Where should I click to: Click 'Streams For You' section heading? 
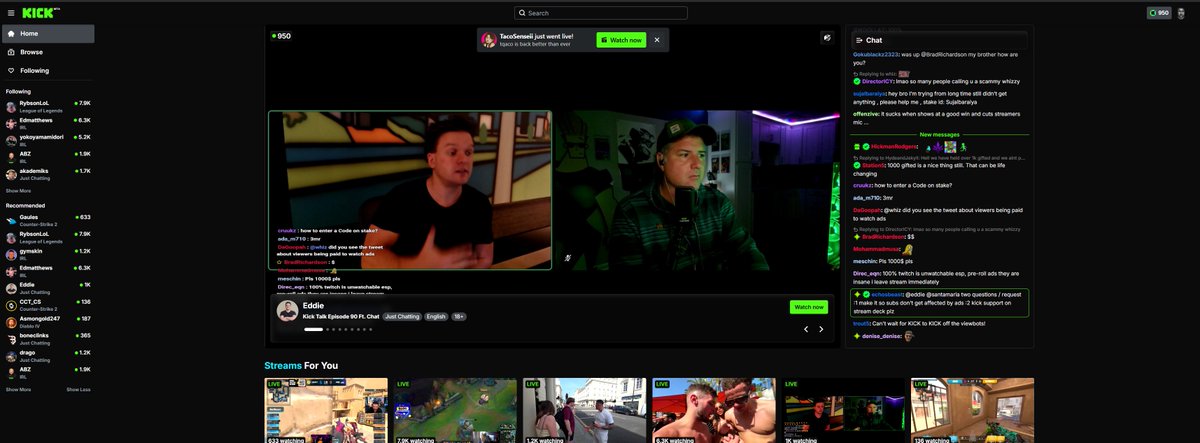[x=301, y=365]
